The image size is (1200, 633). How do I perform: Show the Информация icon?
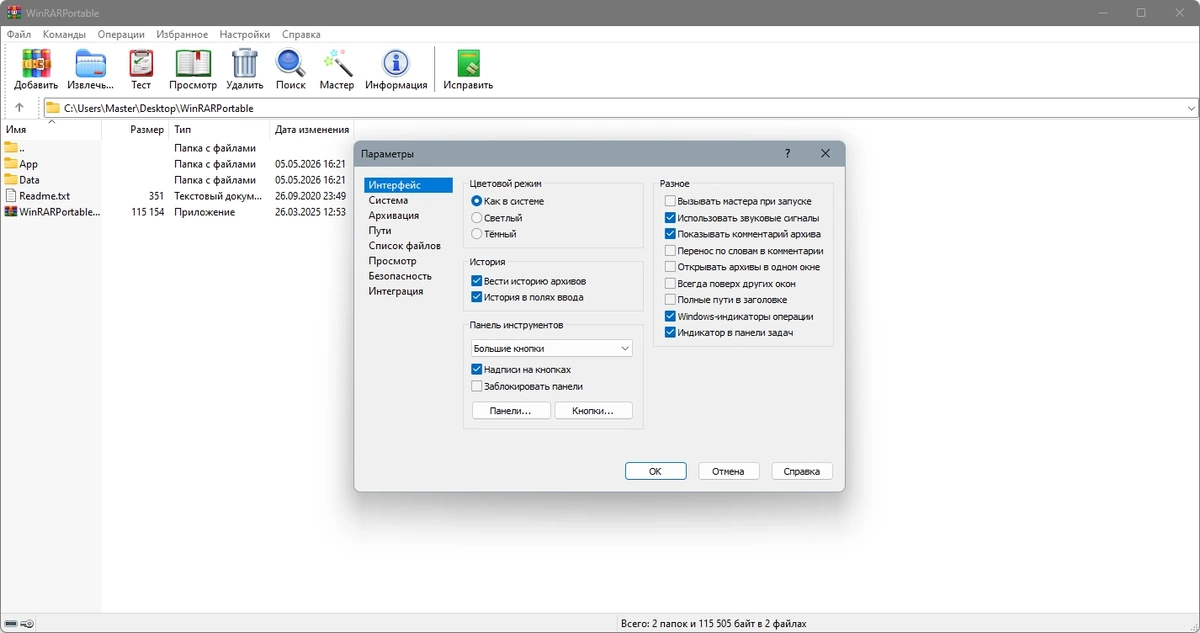pyautogui.click(x=396, y=63)
